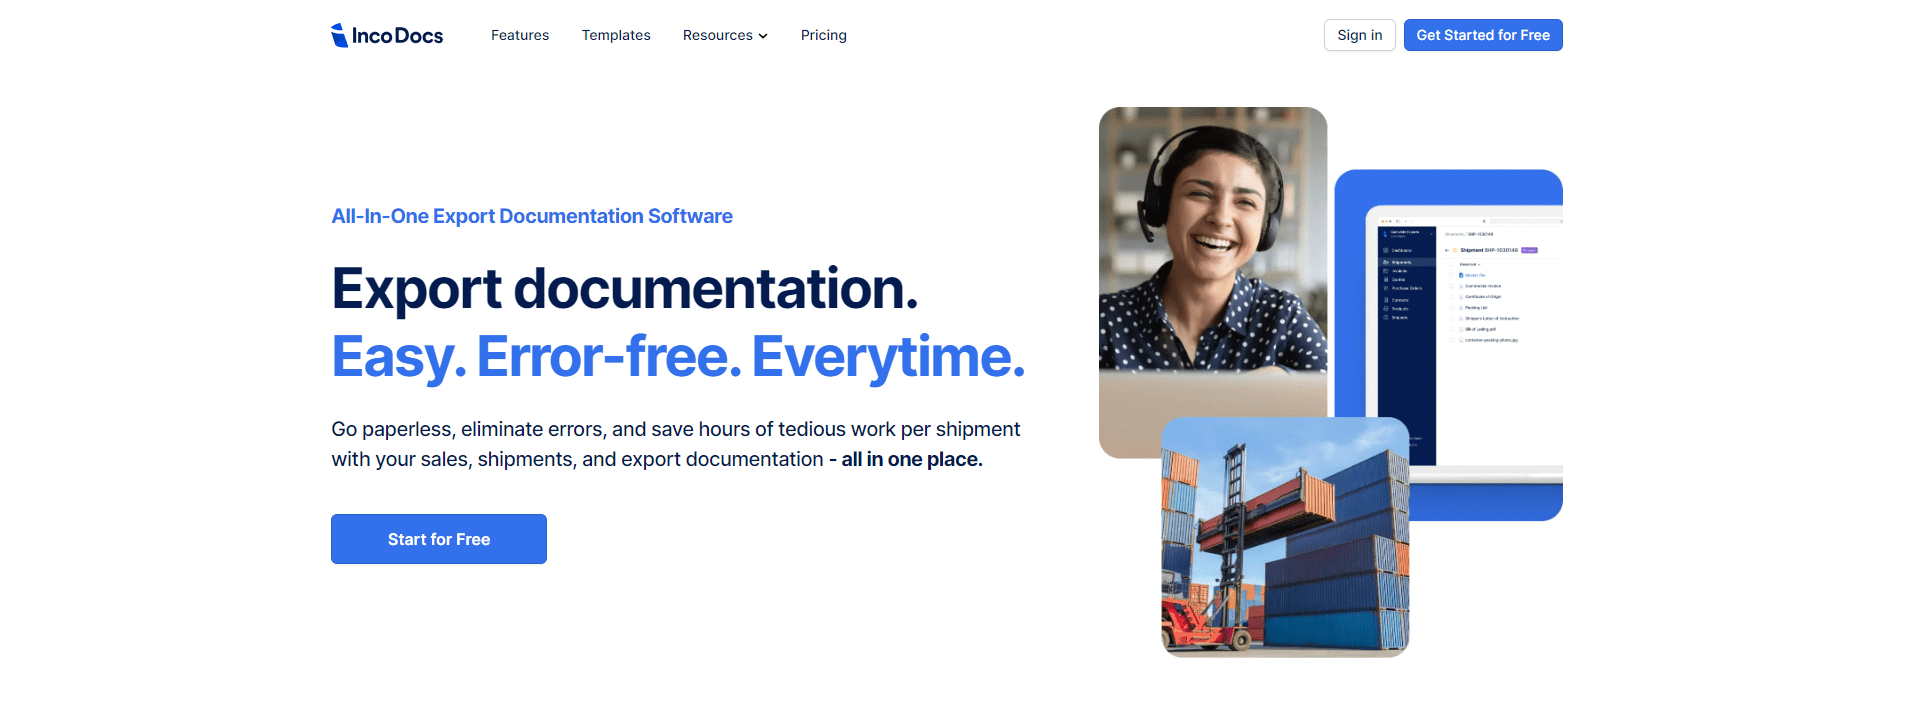This screenshot has height=708, width=1906.
Task: Open the Resources menu
Action: coord(717,35)
